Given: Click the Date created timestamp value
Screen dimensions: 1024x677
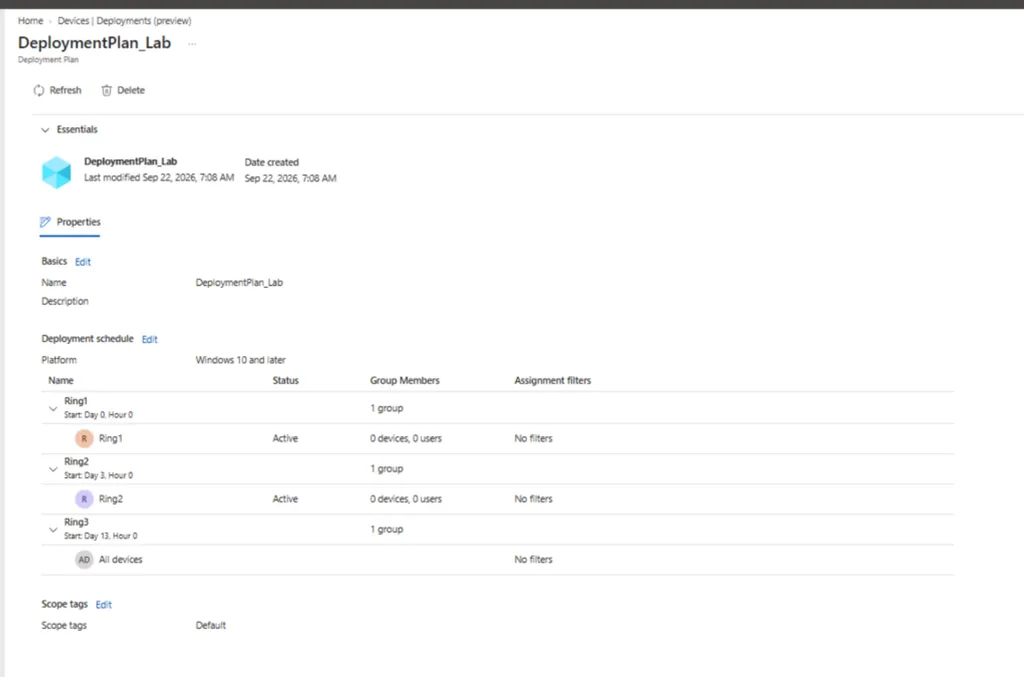Looking at the screenshot, I should click(x=291, y=178).
